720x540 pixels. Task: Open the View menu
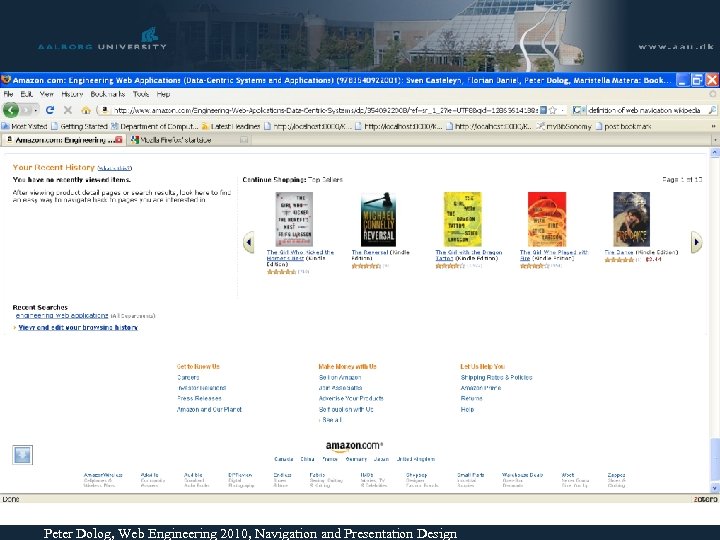tap(46, 94)
